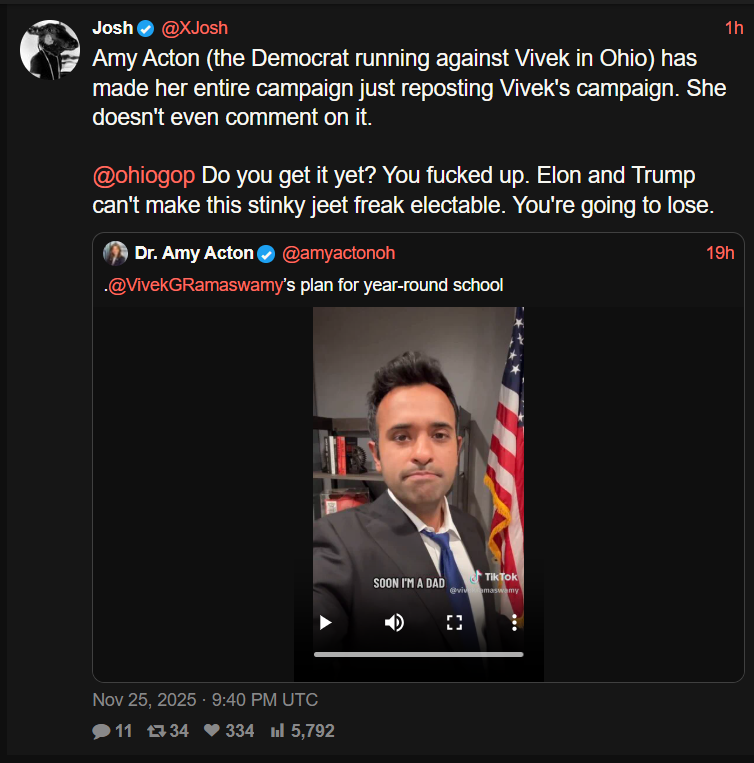Mute the video sound
754x763 pixels.
(x=394, y=622)
